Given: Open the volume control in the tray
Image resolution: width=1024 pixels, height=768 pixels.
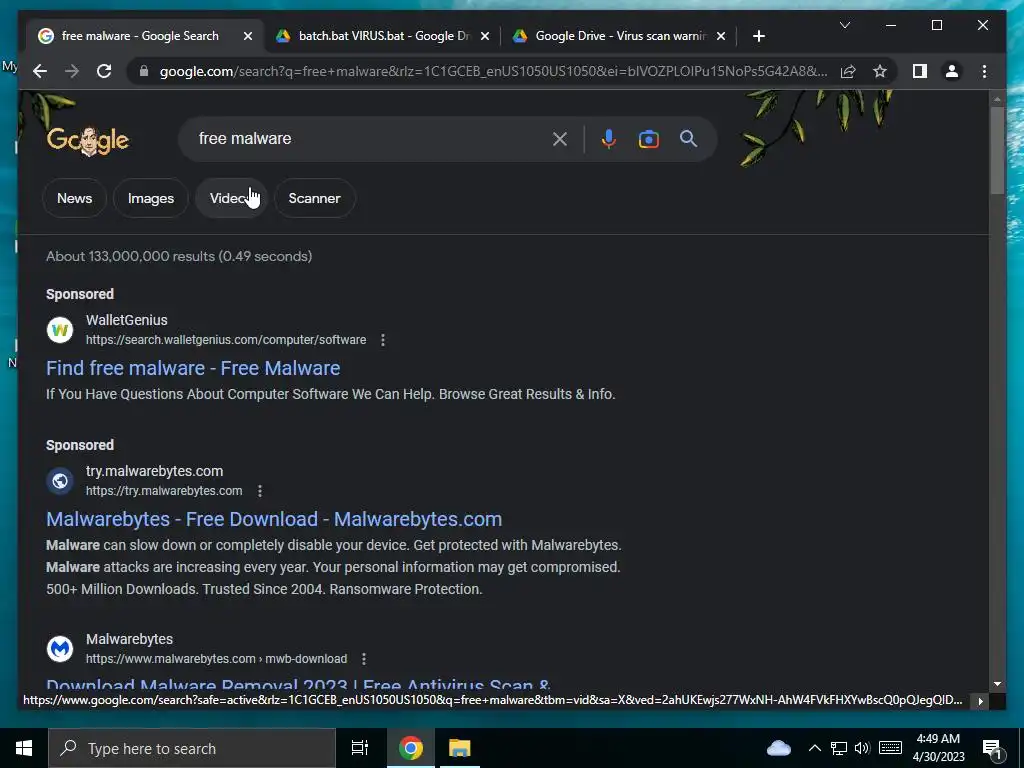Looking at the screenshot, I should click(862, 748).
